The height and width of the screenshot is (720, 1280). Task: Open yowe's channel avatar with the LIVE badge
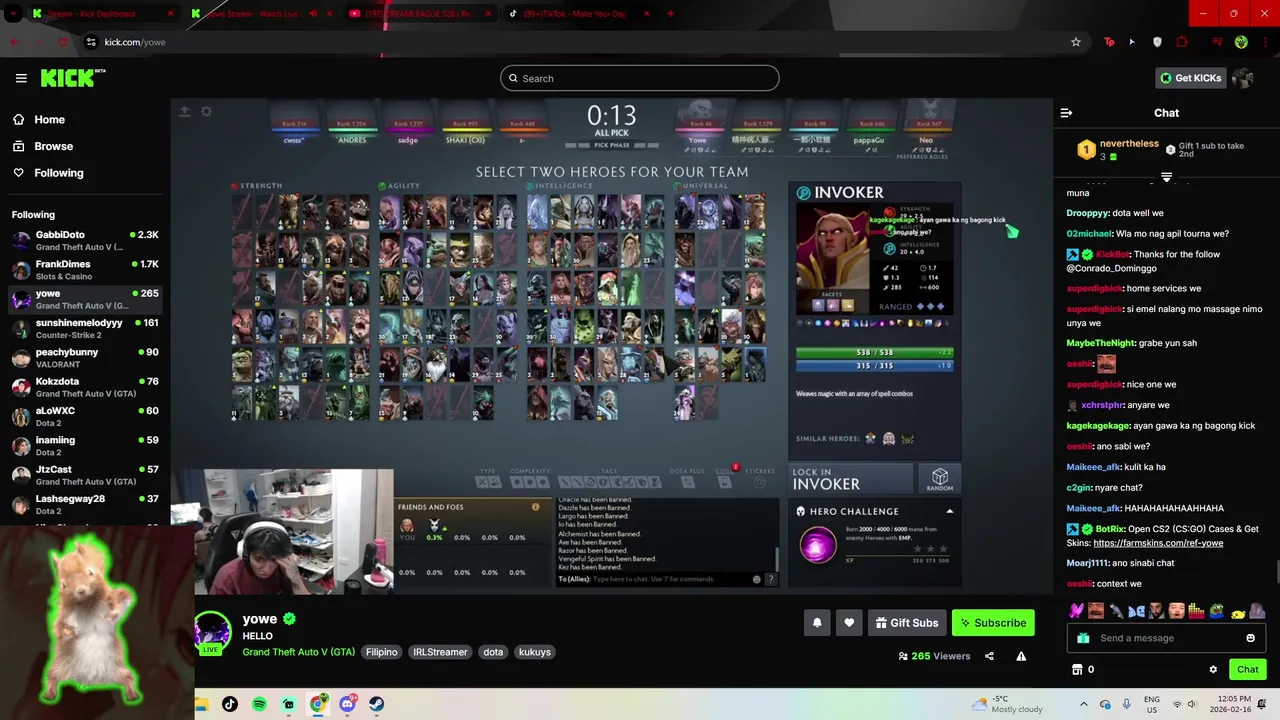pos(212,633)
